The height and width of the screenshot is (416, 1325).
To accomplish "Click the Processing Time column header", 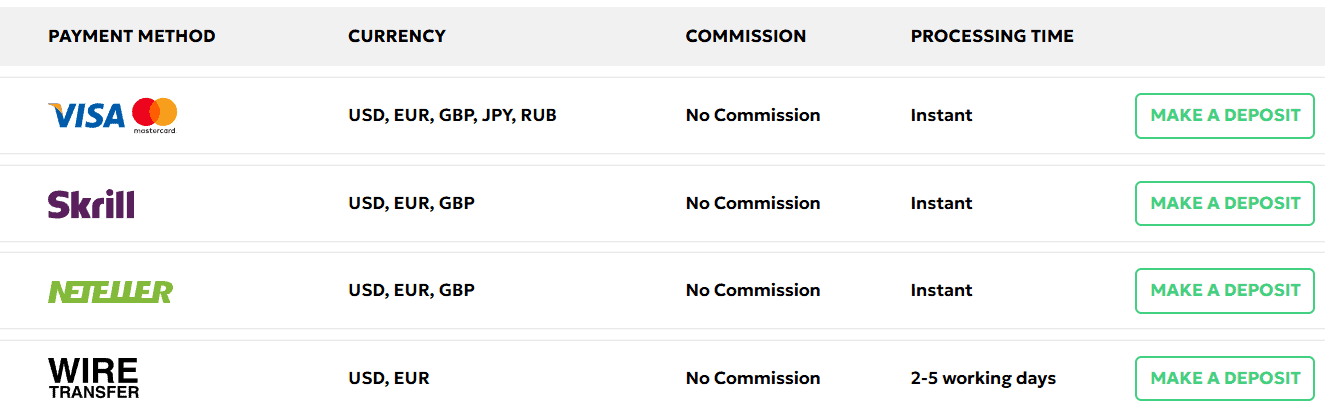I will tap(992, 36).
